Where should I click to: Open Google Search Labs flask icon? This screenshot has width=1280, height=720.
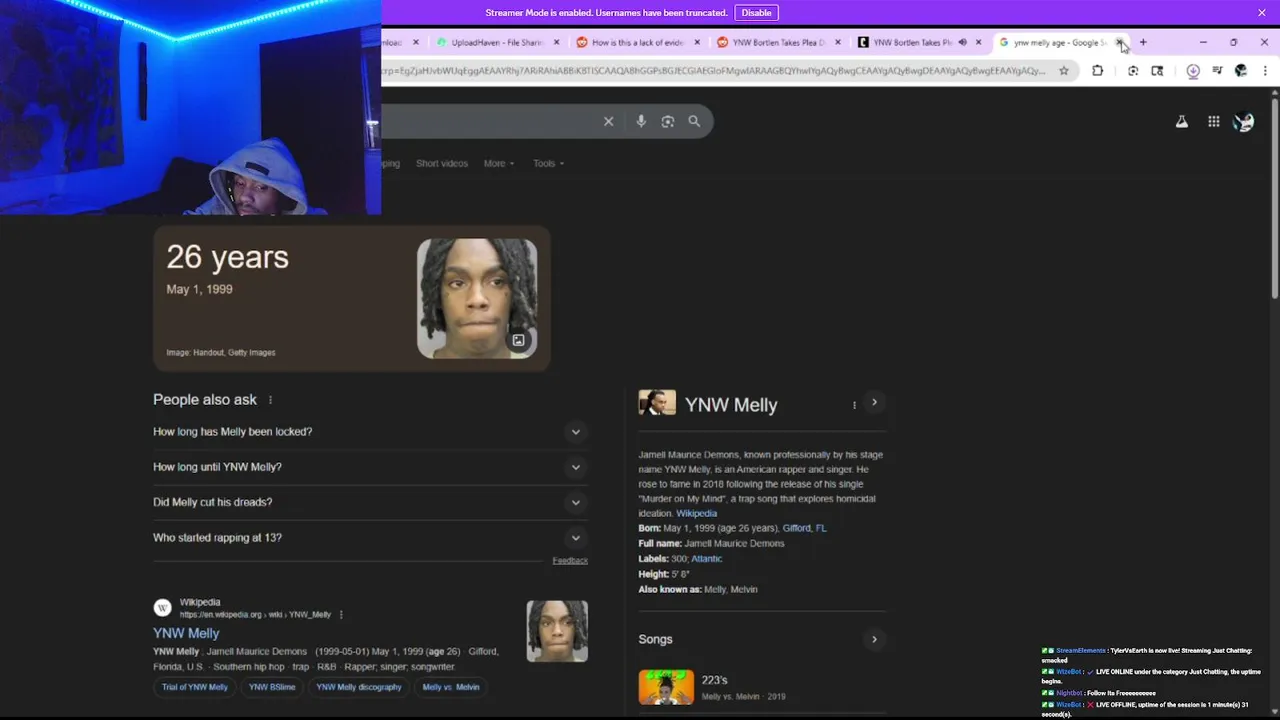1181,122
